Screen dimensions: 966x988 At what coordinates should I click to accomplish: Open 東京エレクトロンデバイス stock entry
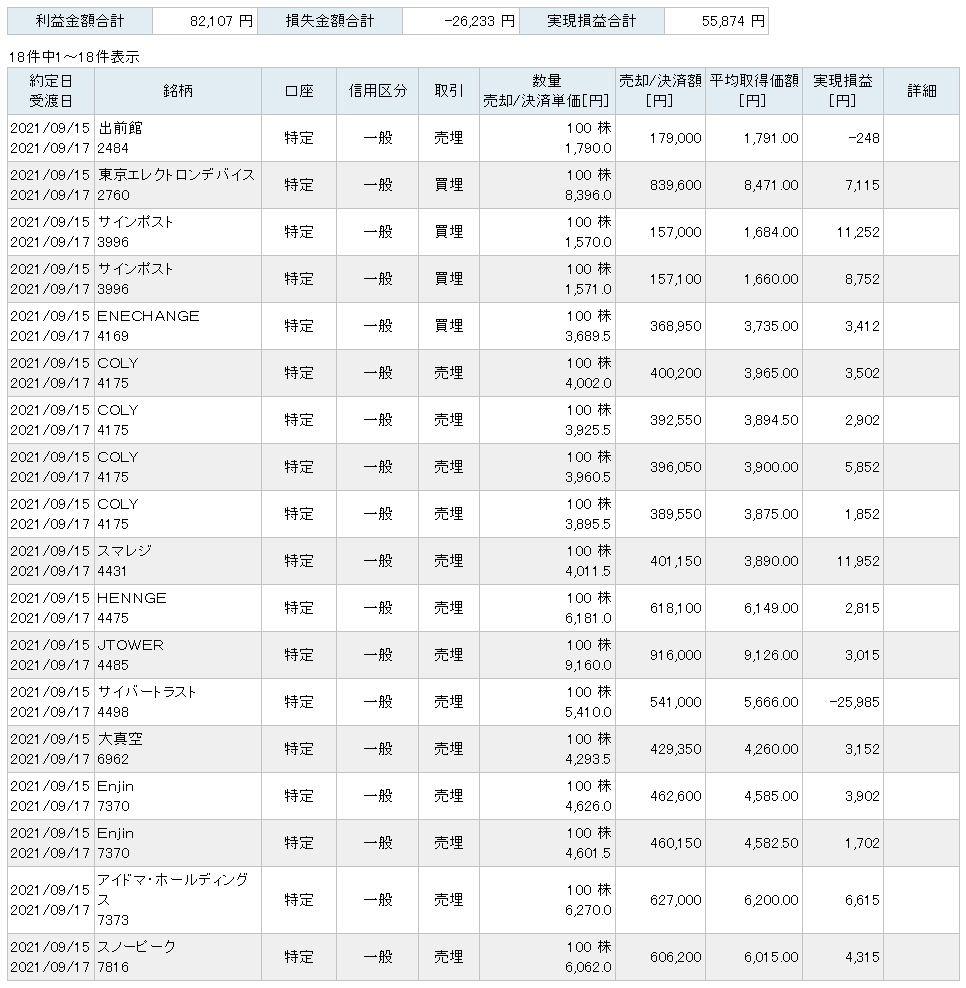pos(176,175)
